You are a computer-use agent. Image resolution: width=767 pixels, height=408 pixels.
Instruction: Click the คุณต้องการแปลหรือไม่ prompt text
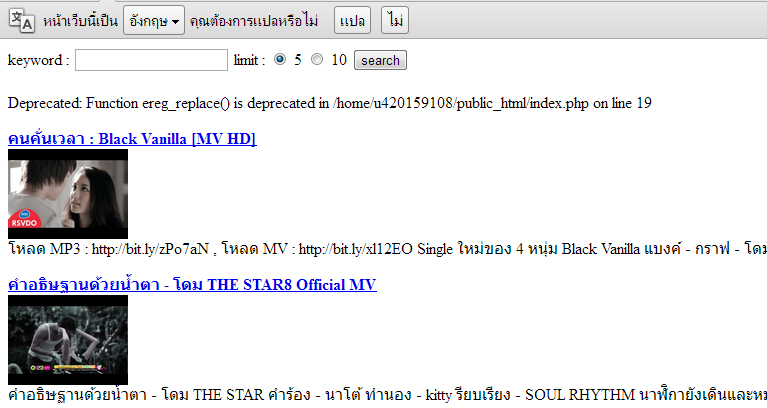pos(254,21)
